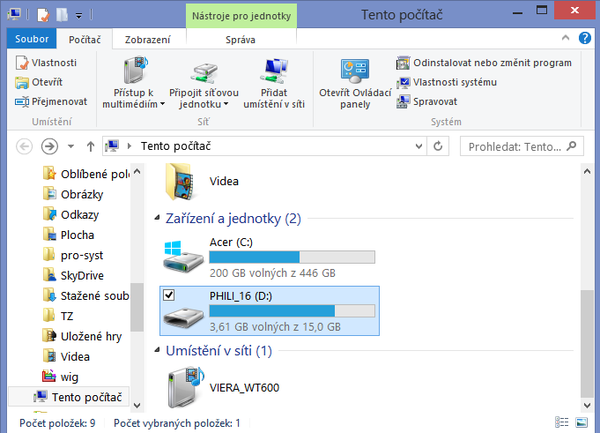Select Uložené hry in the navigation pane
This screenshot has height=433, width=600.
pos(82,336)
